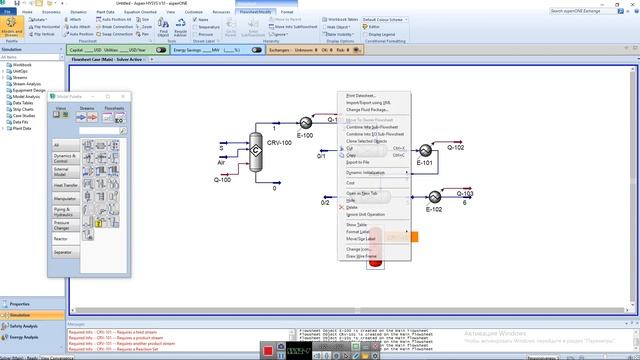Open the Properties environment
The height and width of the screenshot is (360, 640).
[32, 304]
